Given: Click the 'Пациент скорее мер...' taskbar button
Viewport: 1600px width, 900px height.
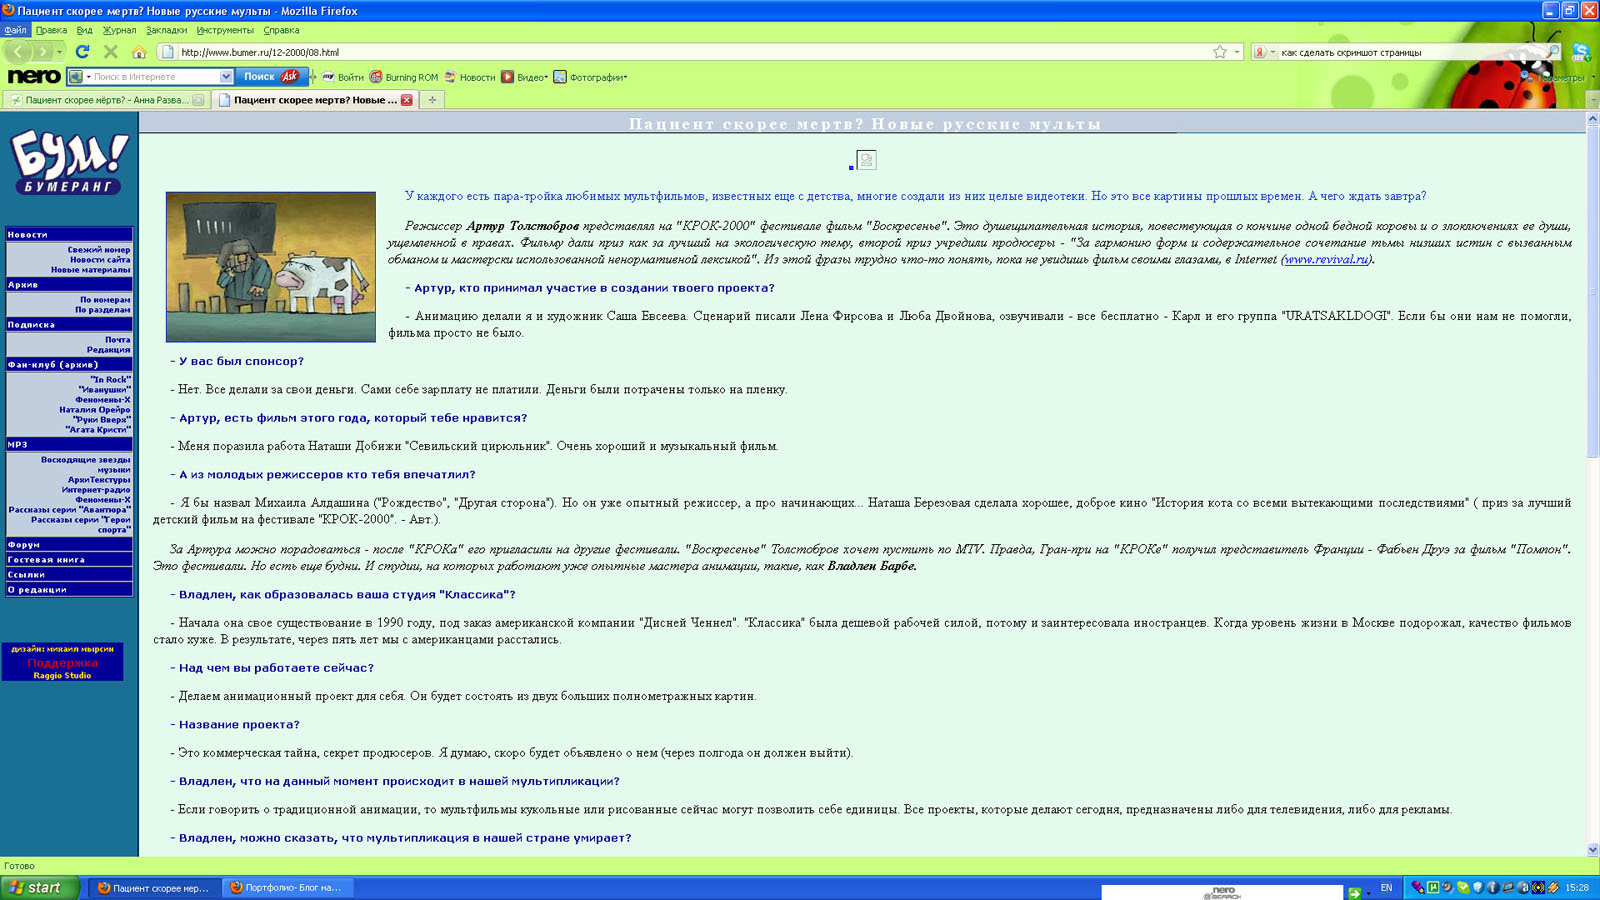Looking at the screenshot, I should (x=155, y=887).
